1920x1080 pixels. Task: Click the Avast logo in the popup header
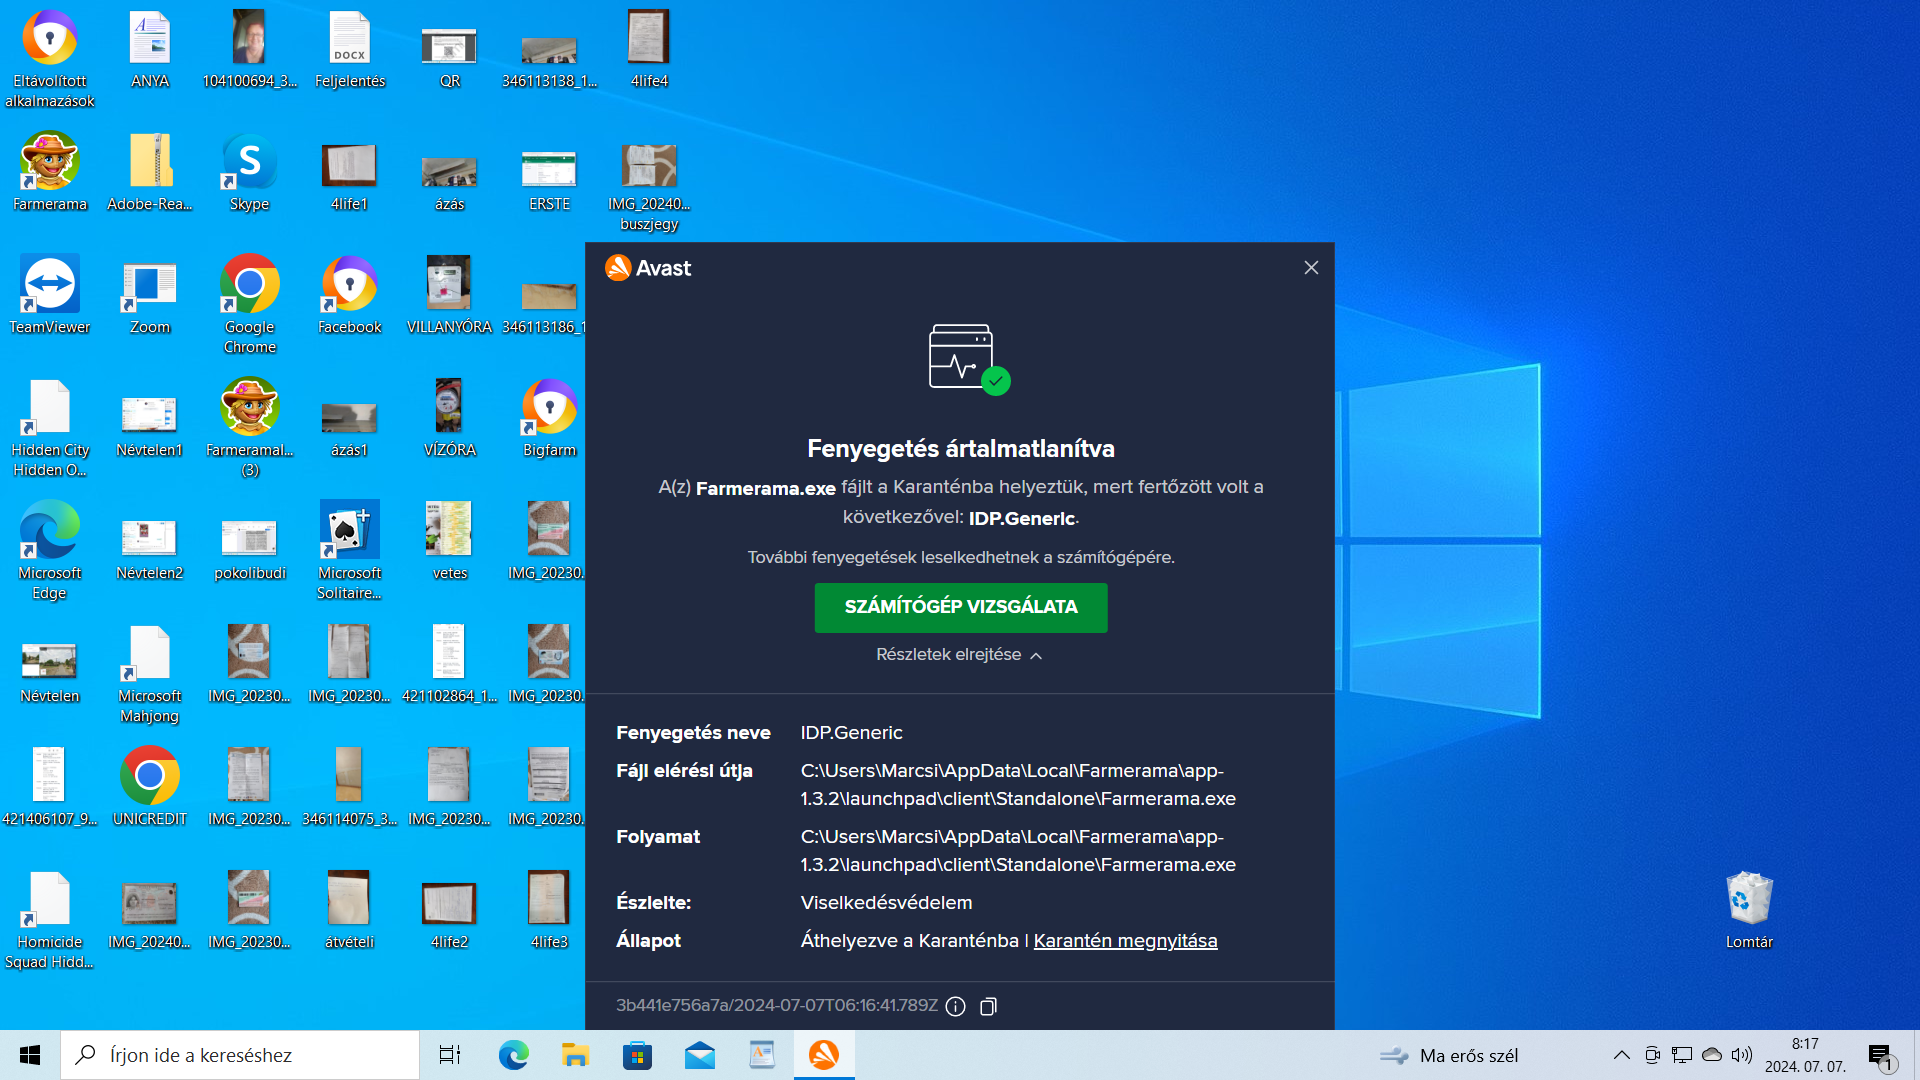click(648, 268)
